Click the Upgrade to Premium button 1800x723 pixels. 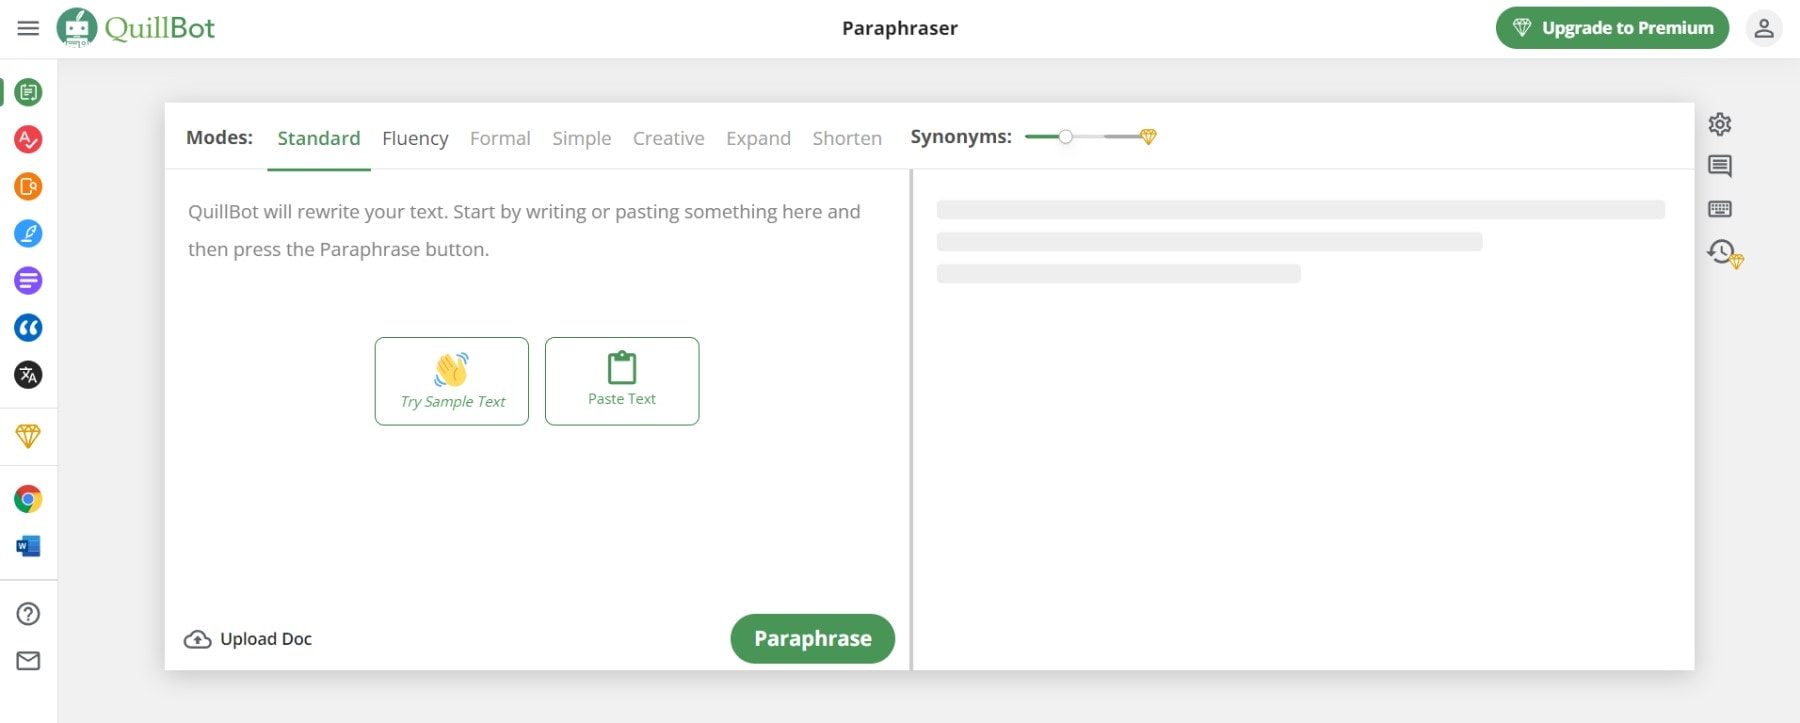tap(1612, 28)
